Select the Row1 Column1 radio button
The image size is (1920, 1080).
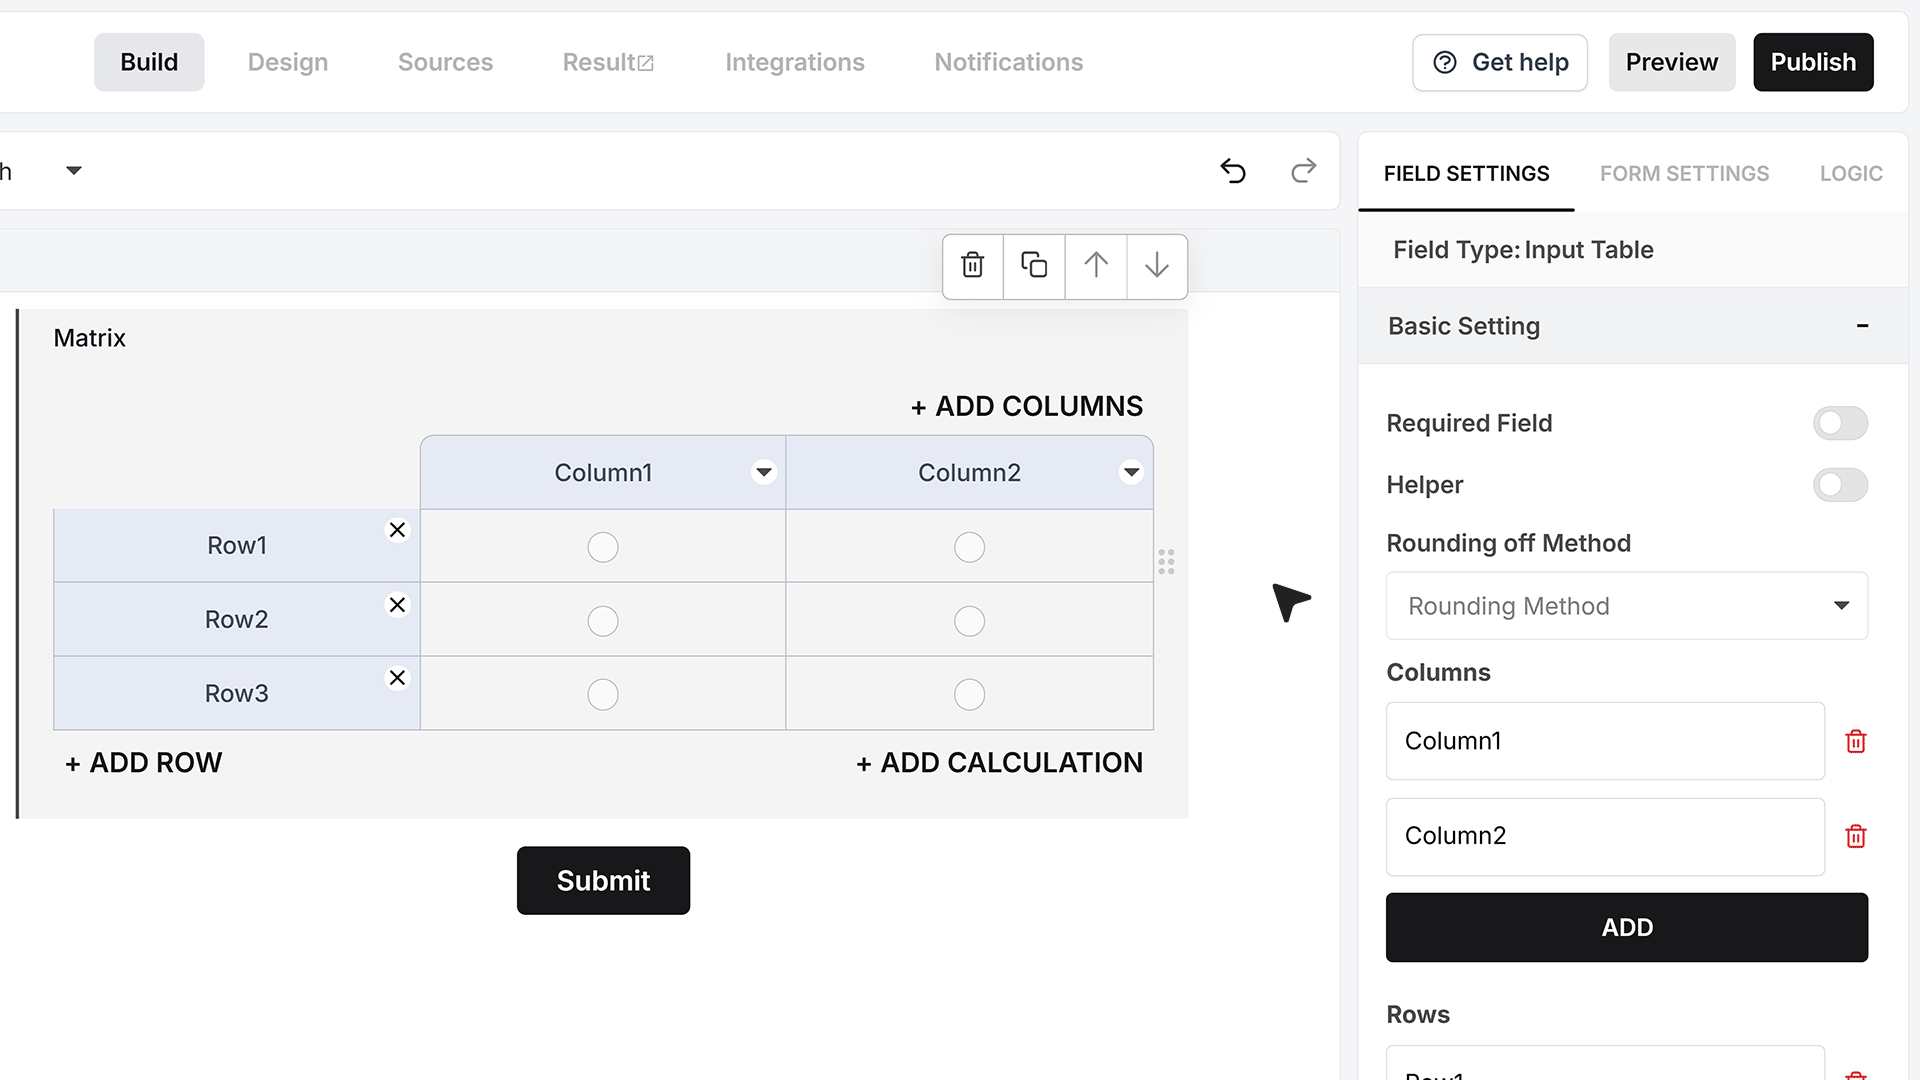point(603,547)
